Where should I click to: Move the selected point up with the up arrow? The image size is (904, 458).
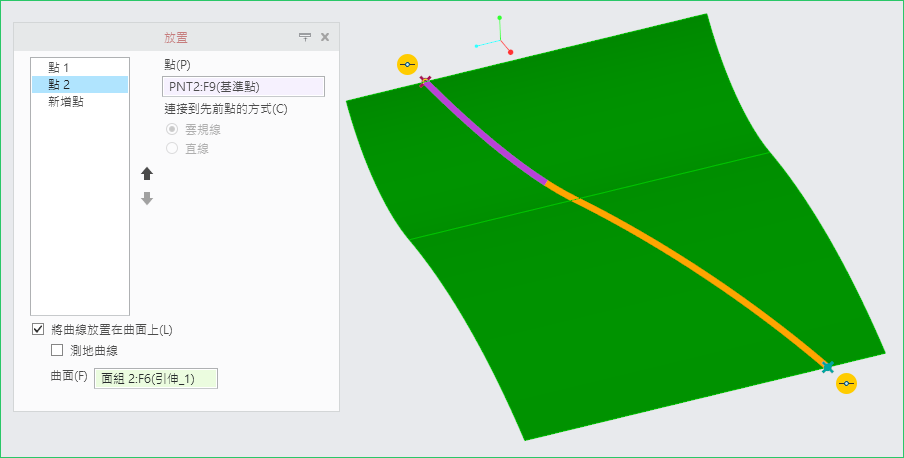click(147, 173)
